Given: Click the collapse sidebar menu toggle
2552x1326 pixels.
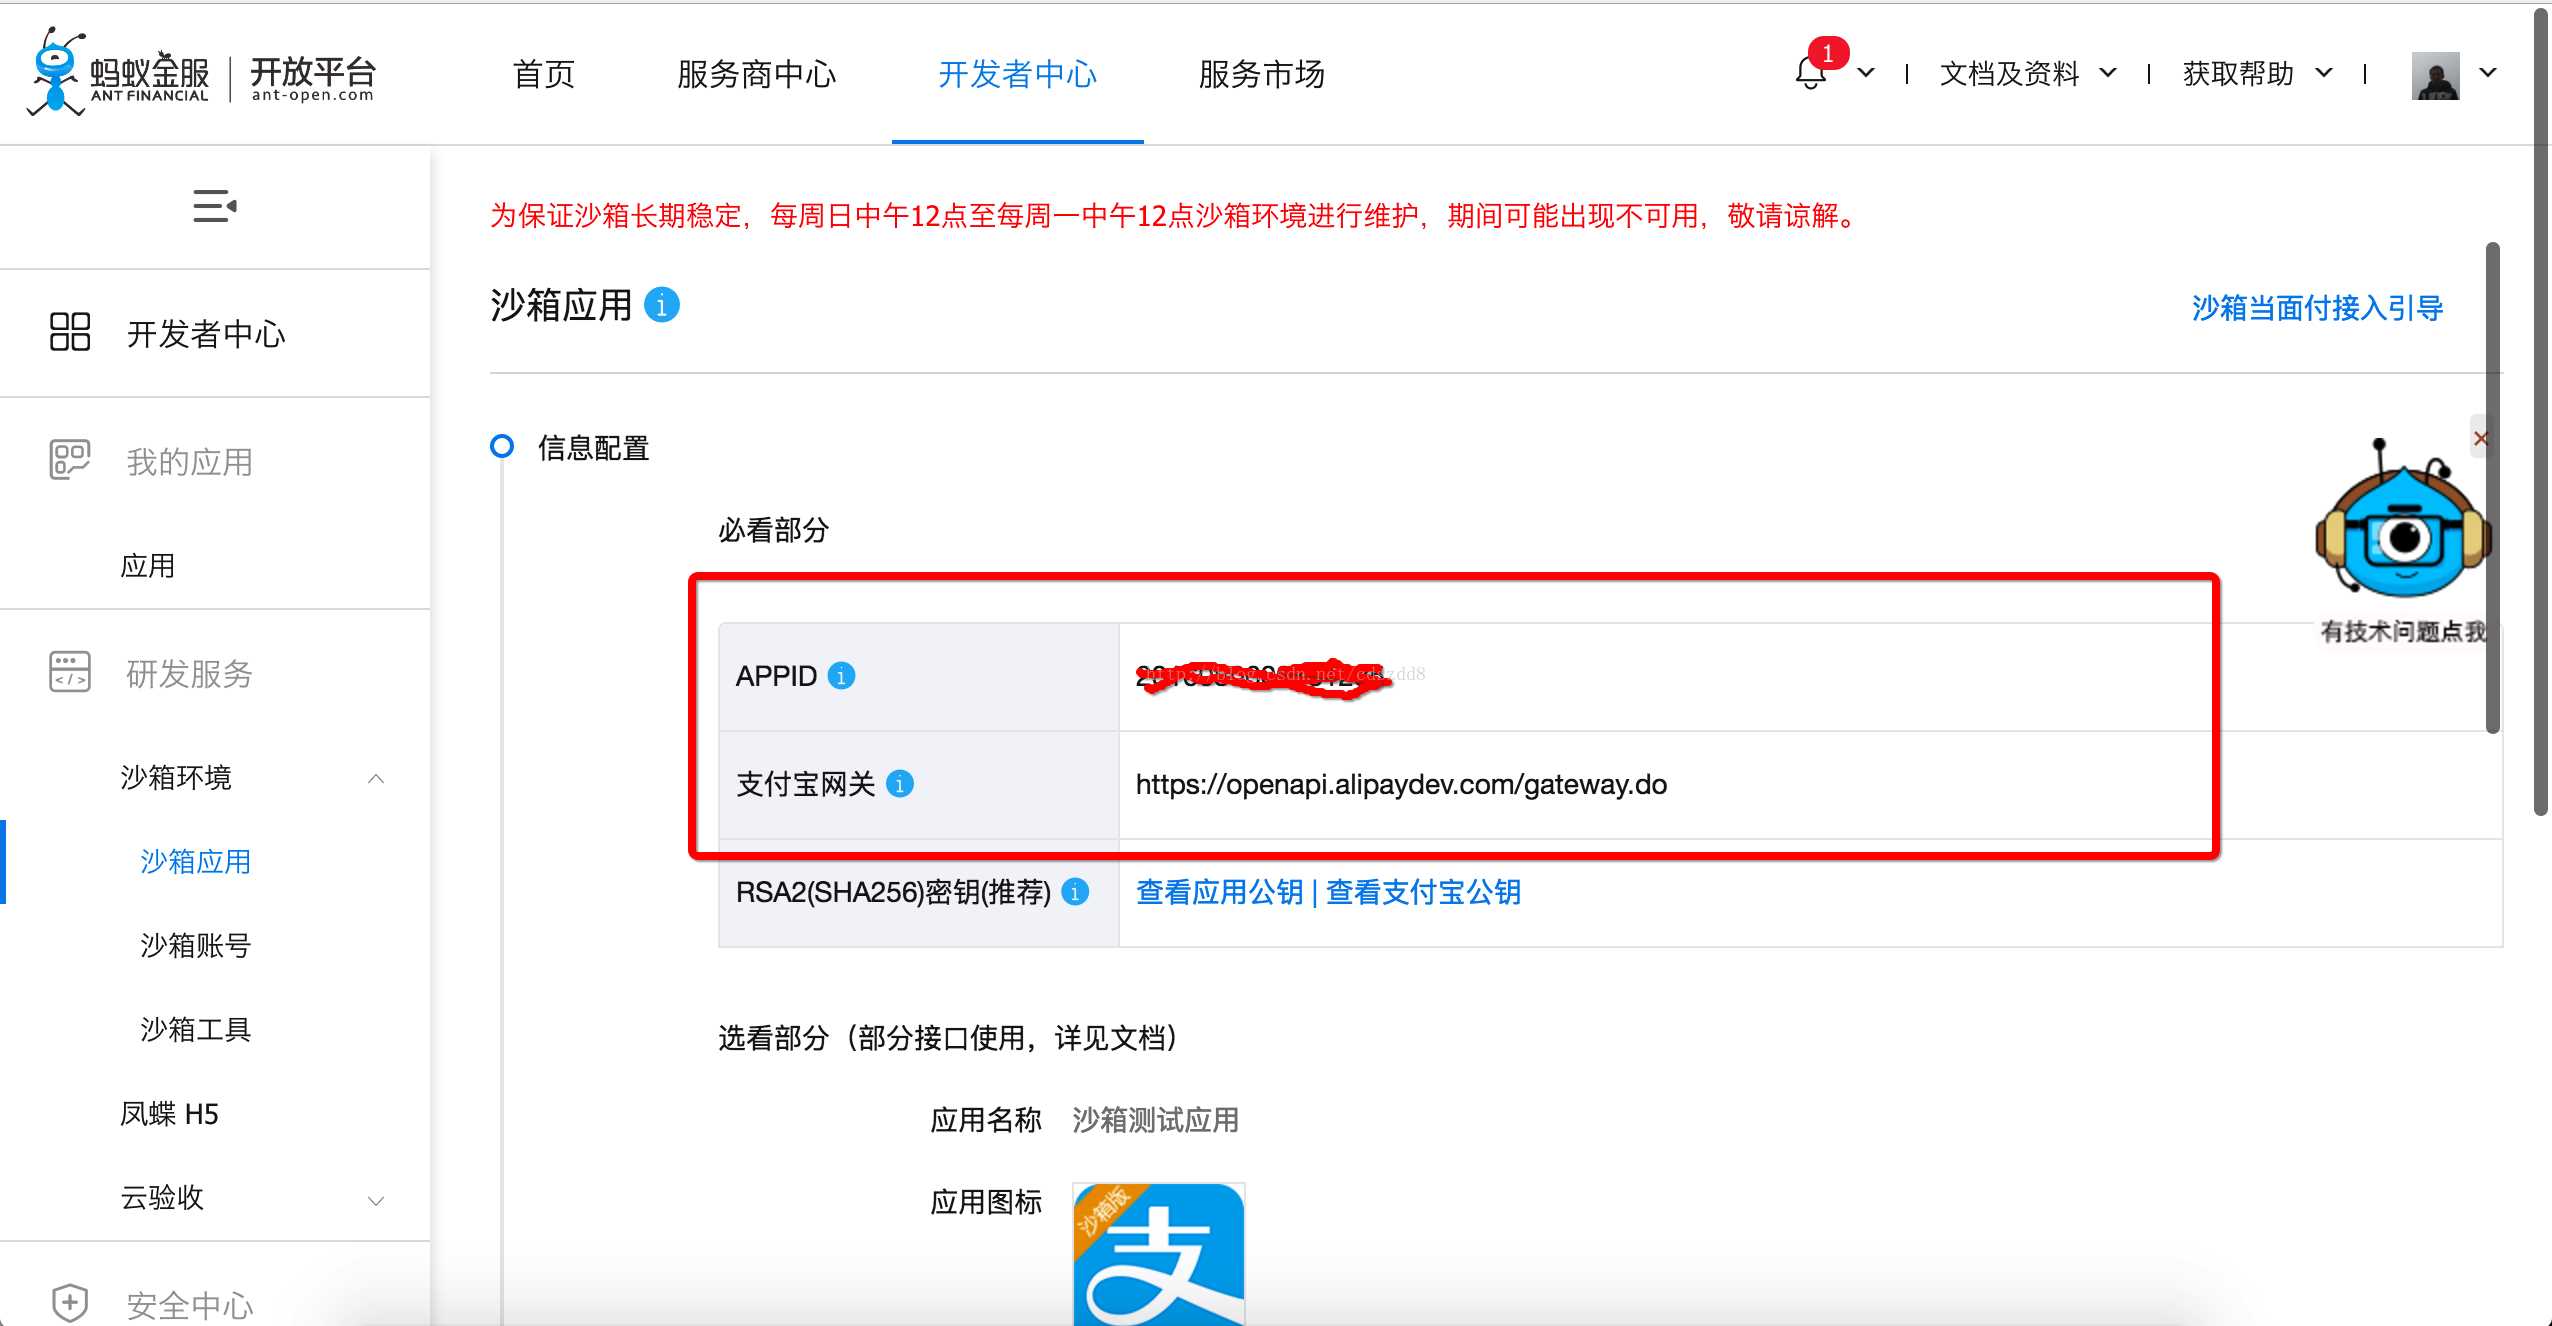Looking at the screenshot, I should (214, 206).
